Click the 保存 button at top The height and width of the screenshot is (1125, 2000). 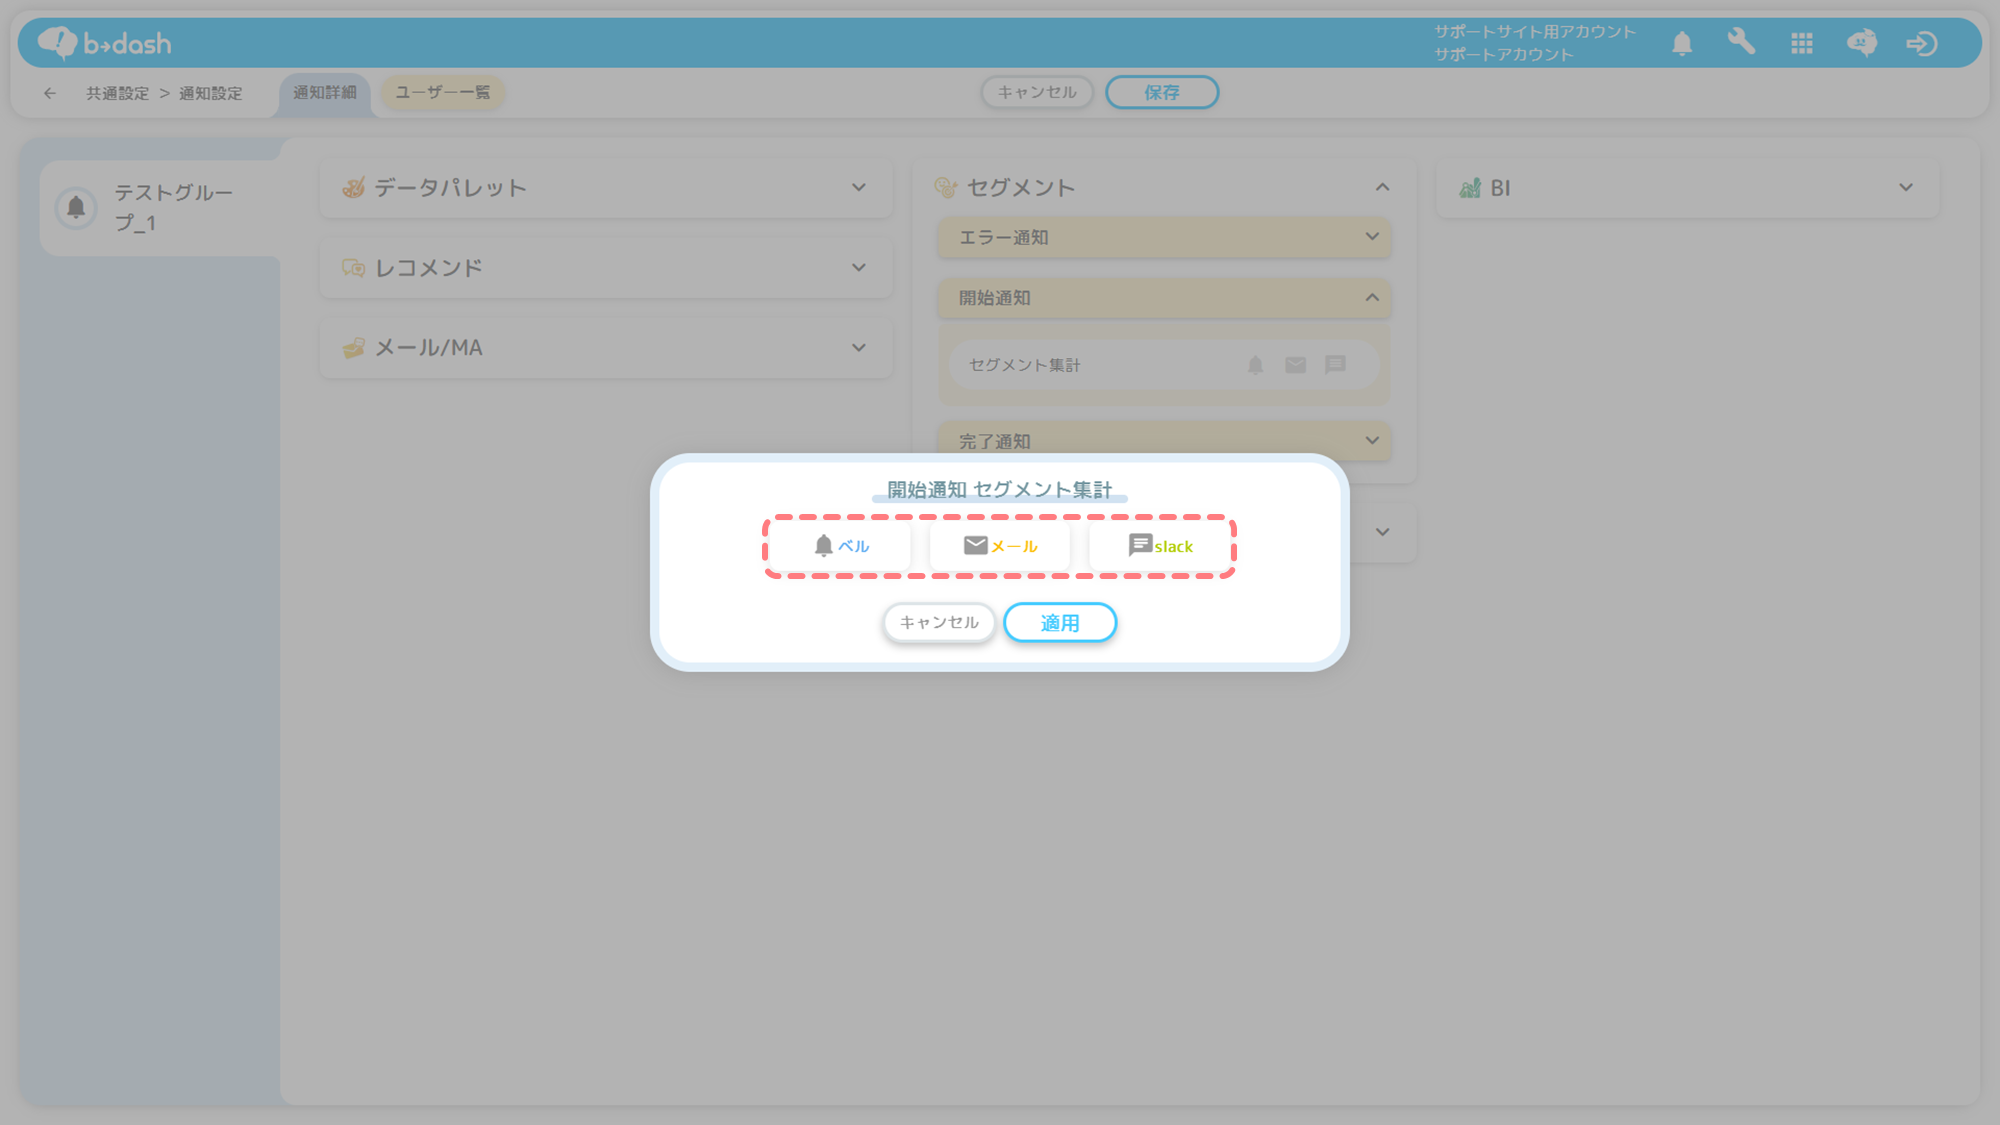pos(1161,92)
